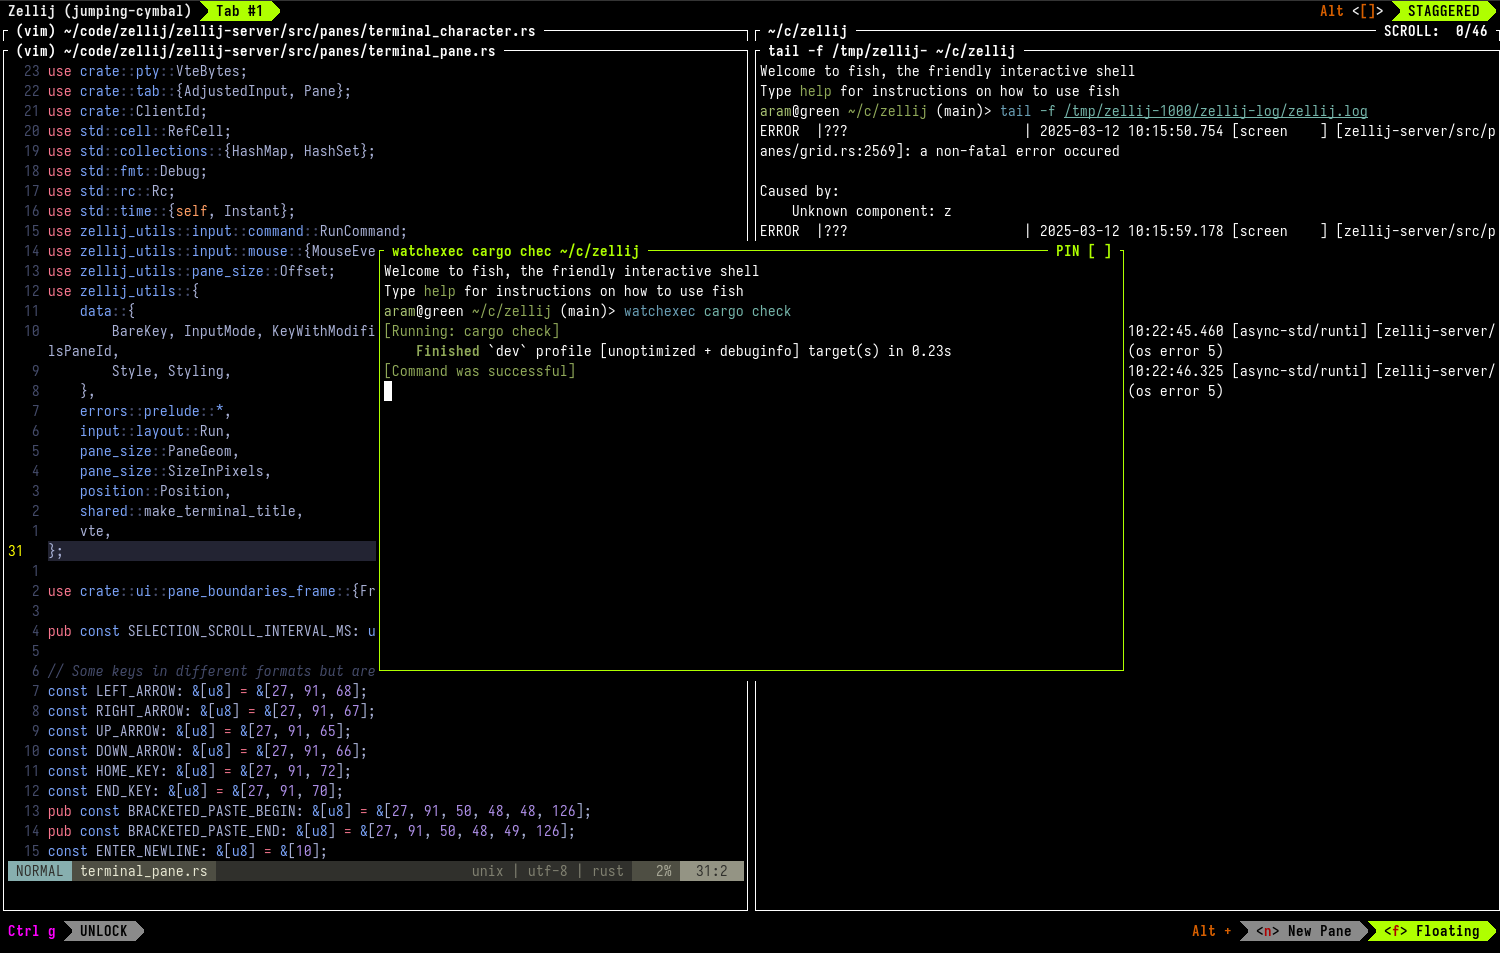Toggle the PIN checkbox on floating pane

pyautogui.click(x=1084, y=251)
